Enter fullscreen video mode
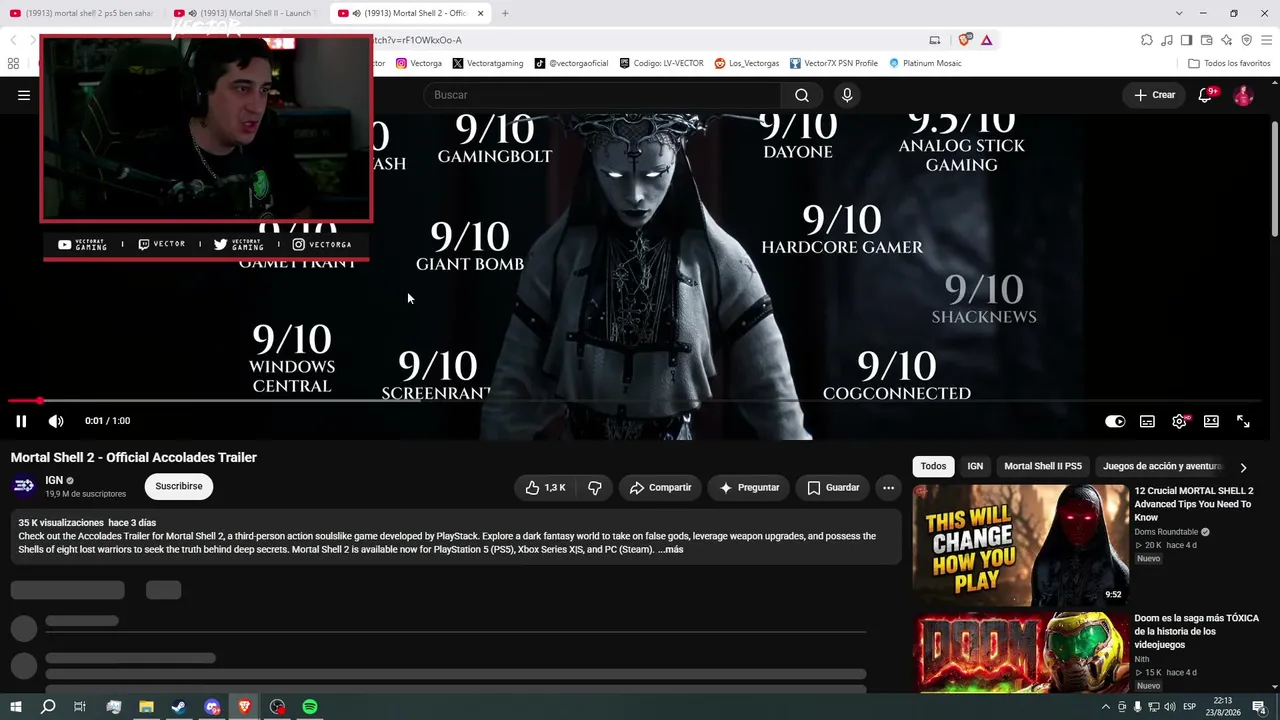The height and width of the screenshot is (720, 1280). pyautogui.click(x=1243, y=421)
